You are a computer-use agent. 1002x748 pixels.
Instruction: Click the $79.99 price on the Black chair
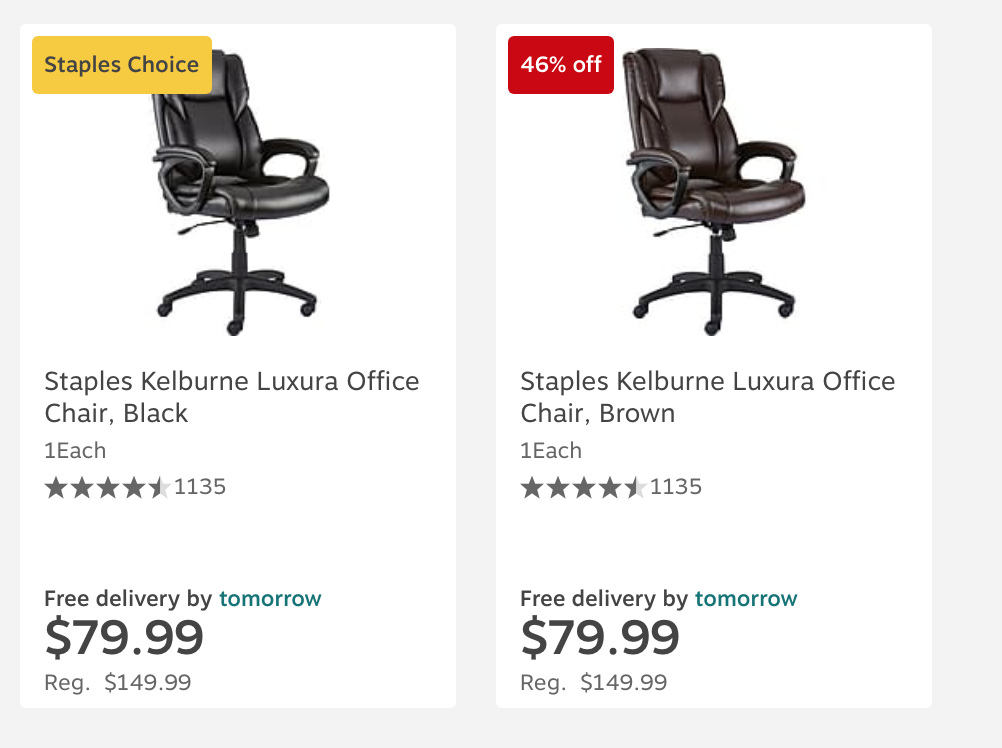(x=124, y=638)
